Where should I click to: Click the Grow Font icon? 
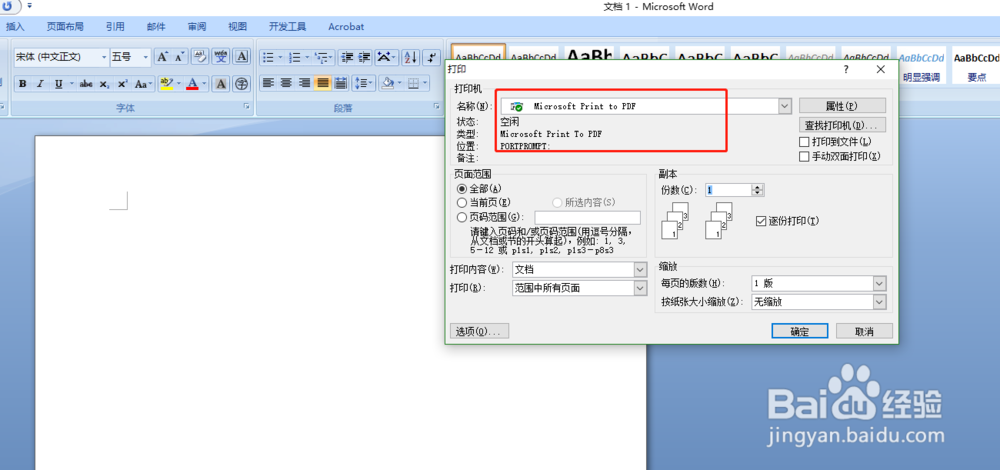tap(162, 57)
